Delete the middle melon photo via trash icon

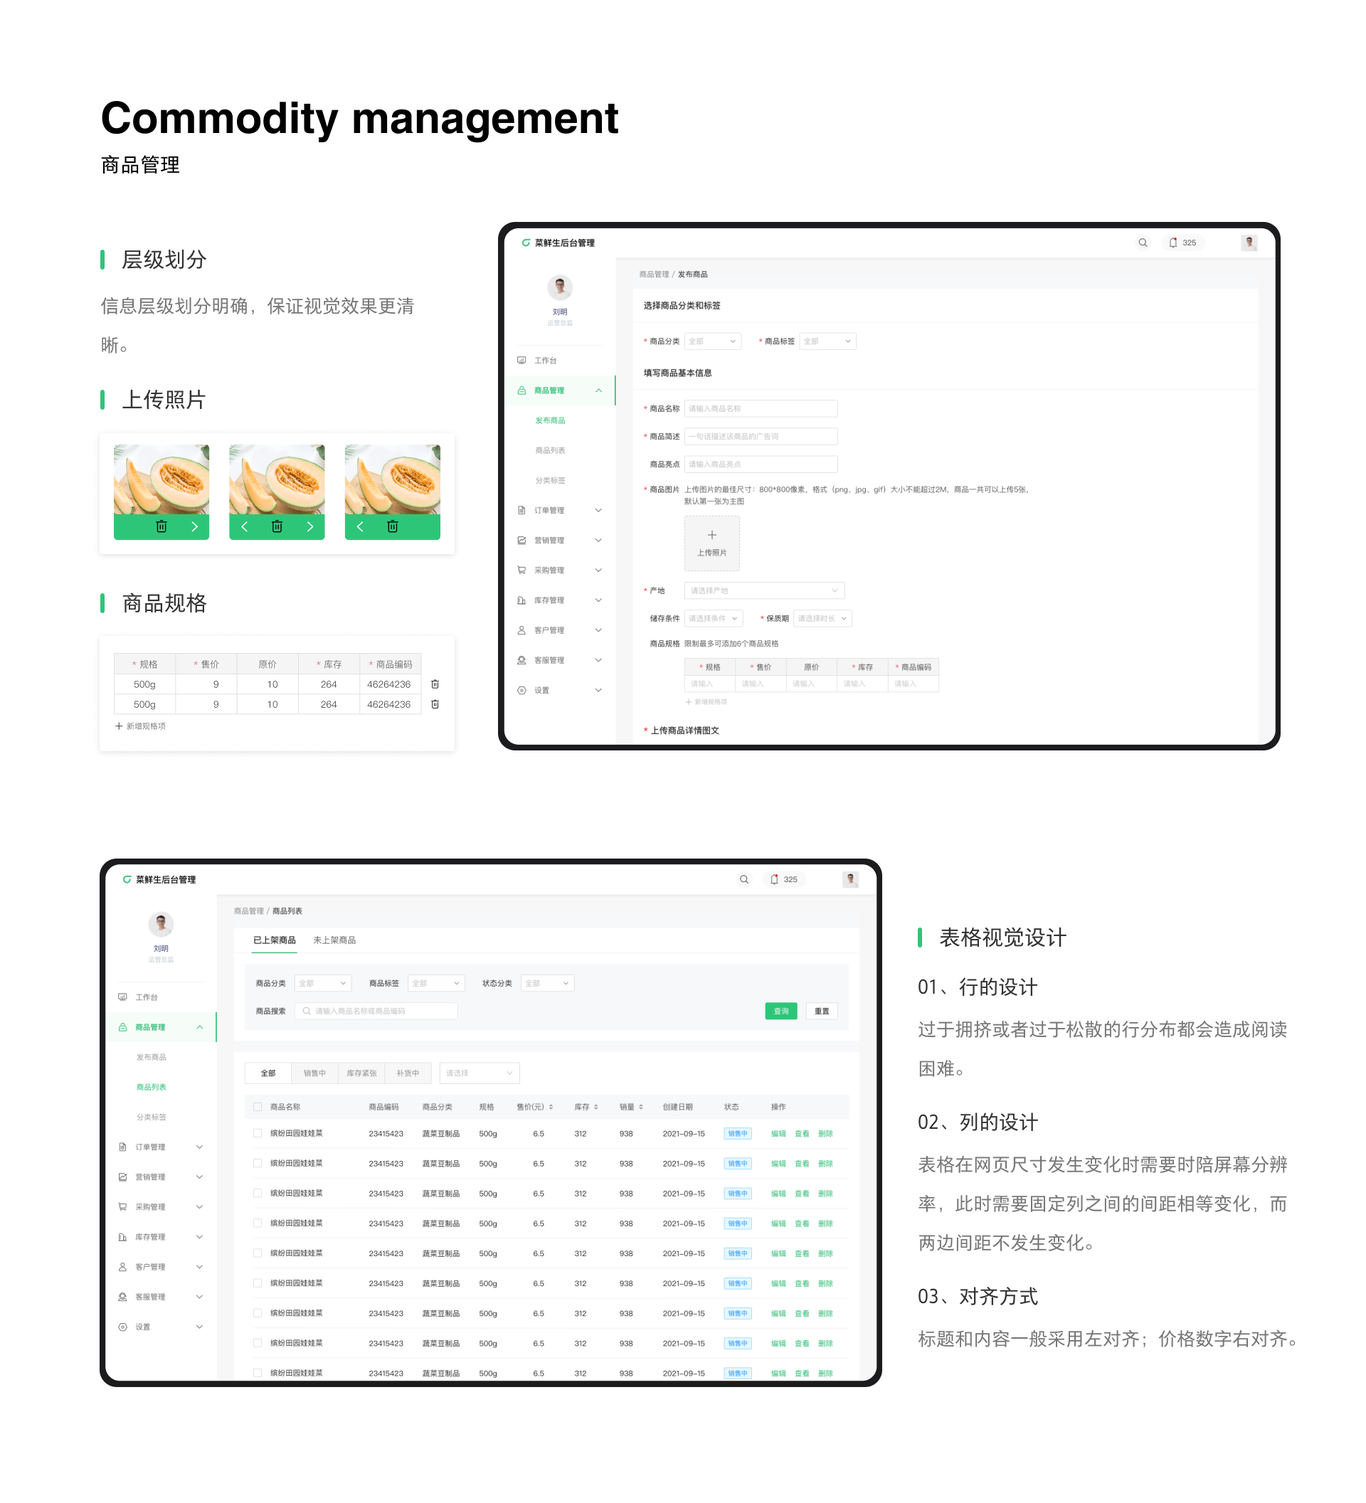277,527
